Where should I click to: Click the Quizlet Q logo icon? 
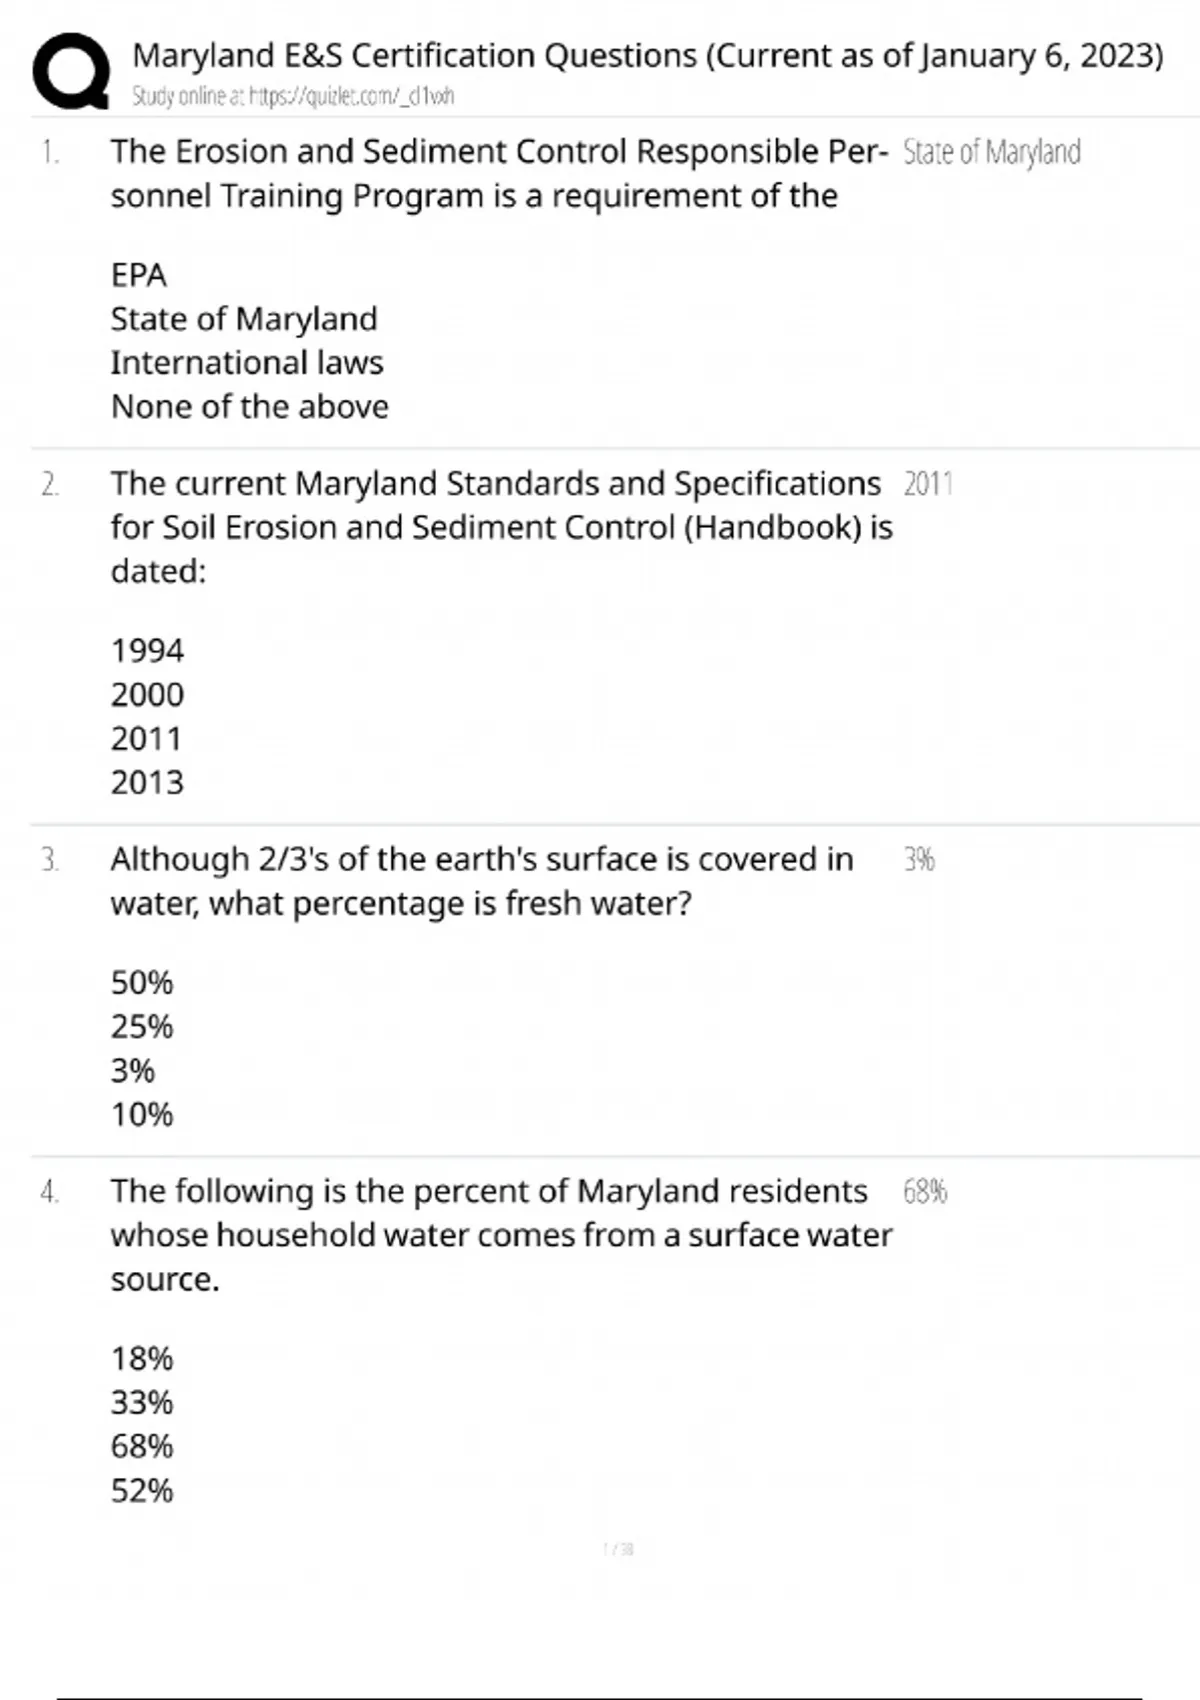(x=71, y=70)
